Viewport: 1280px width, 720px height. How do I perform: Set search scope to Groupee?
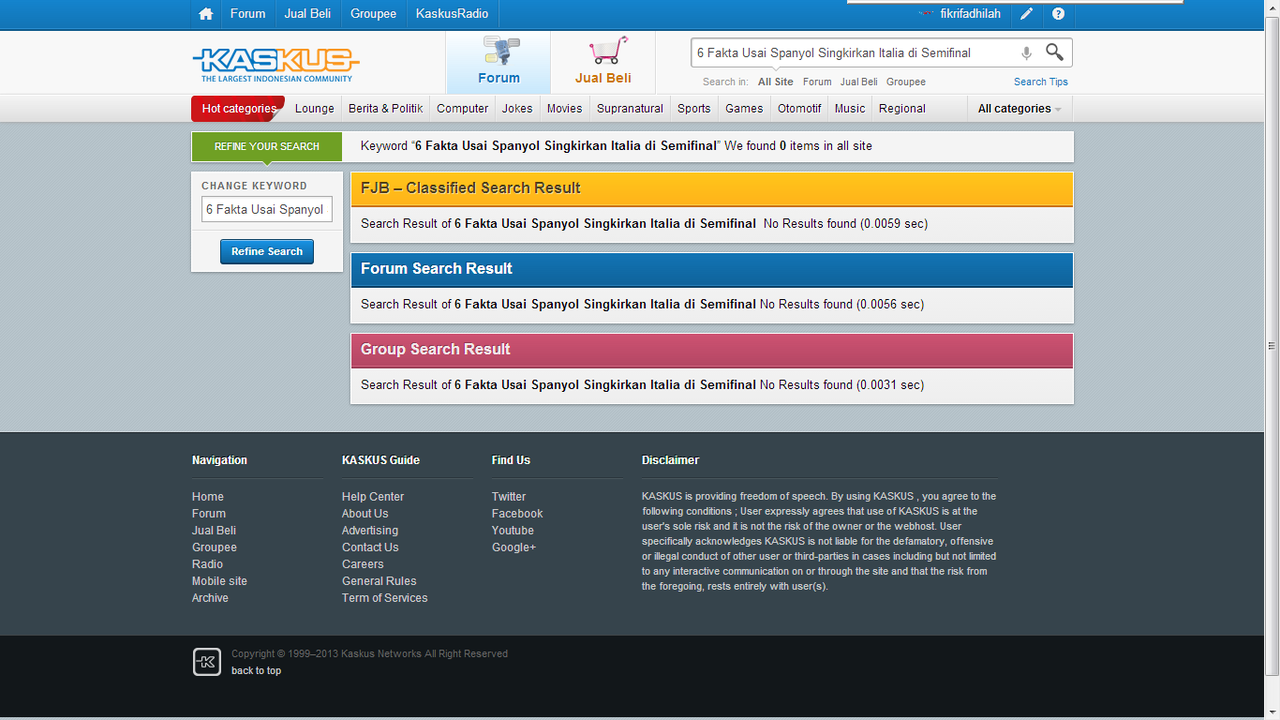(906, 82)
